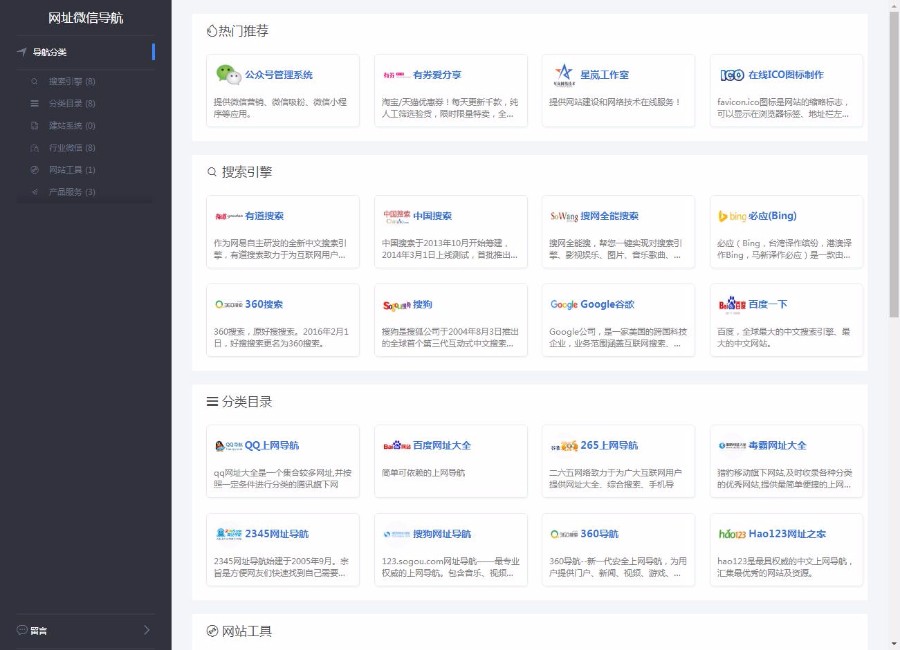900x650 pixels.
Task: Click the 留言 label in the sidebar footer
Action: (x=39, y=630)
